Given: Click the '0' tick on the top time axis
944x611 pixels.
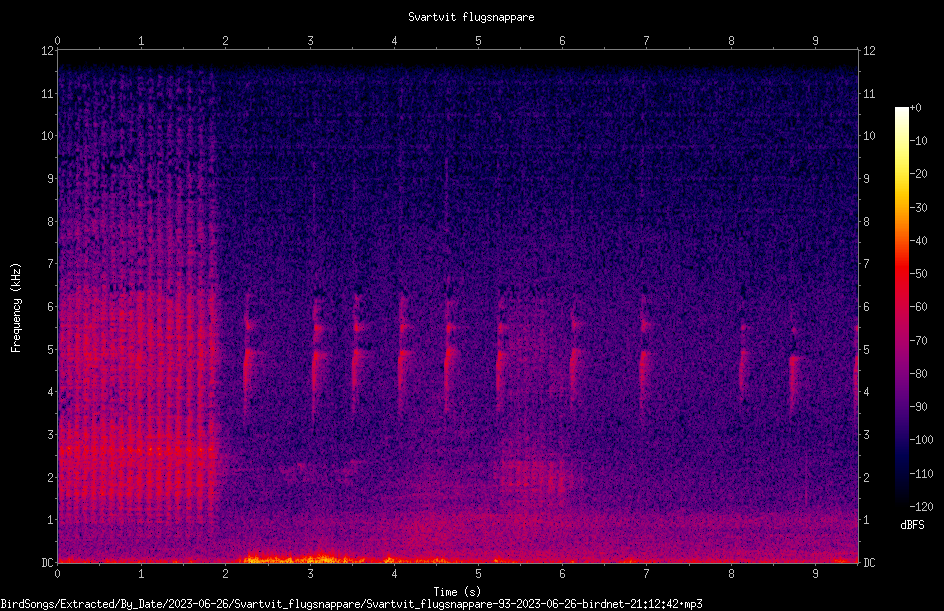Looking at the screenshot, I should click(x=57, y=41).
